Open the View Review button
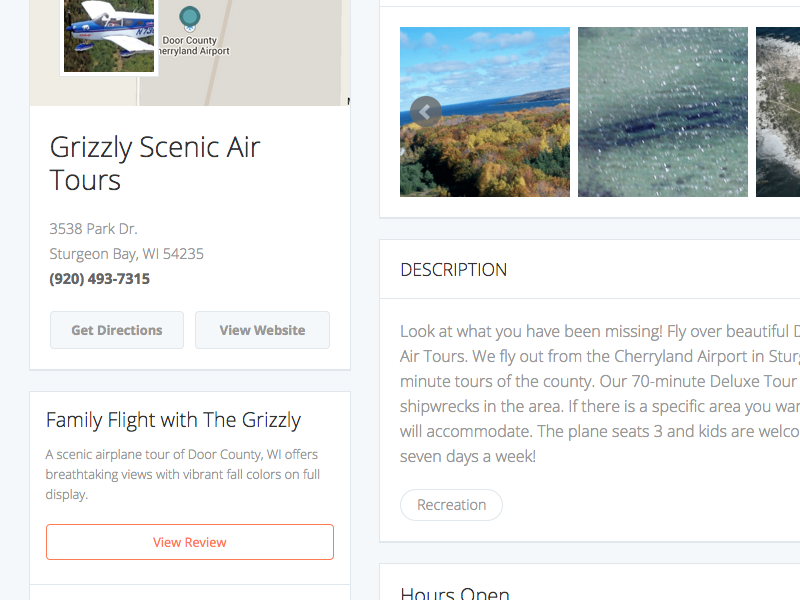Viewport: 800px width, 600px height. 190,542
